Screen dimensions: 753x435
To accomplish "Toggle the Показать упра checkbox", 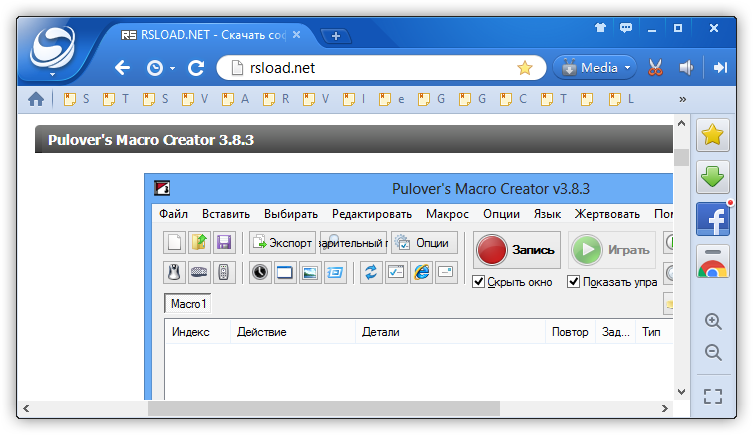I will pyautogui.click(x=573, y=281).
